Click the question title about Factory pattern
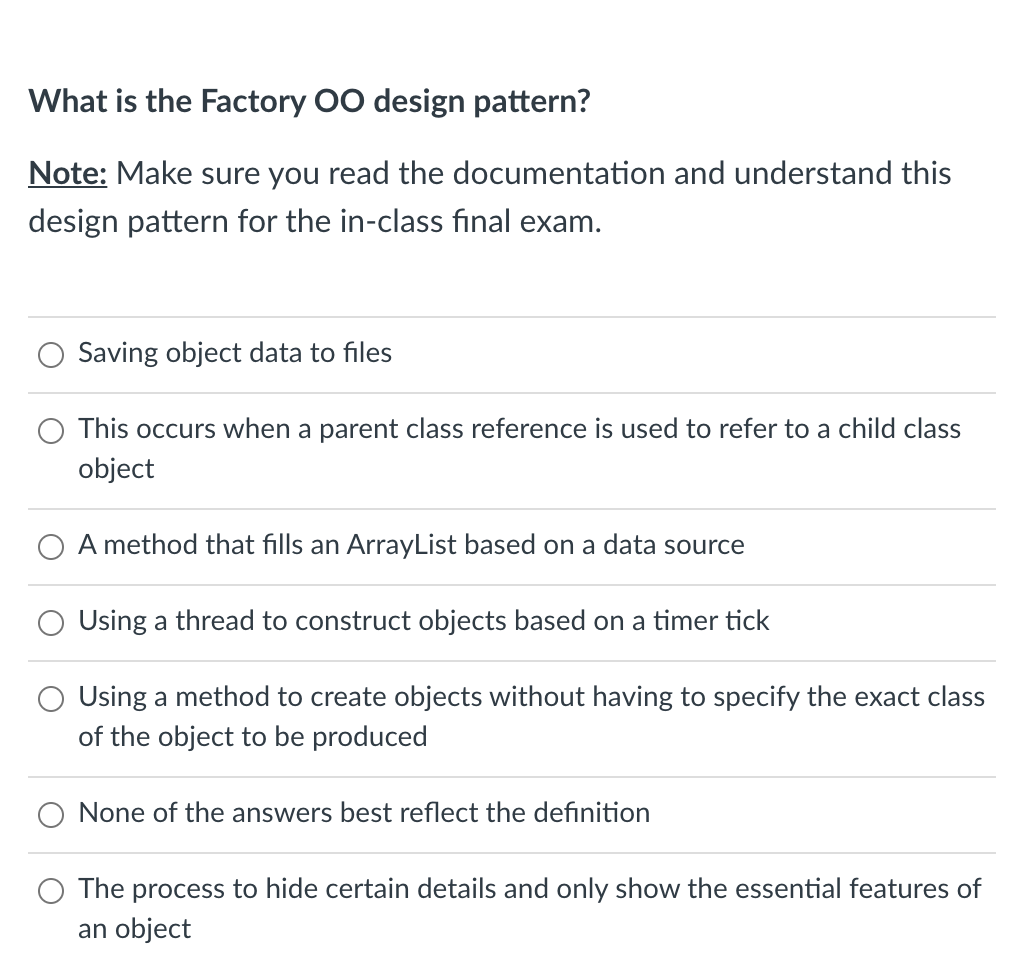This screenshot has width=1030, height=972. tap(308, 101)
